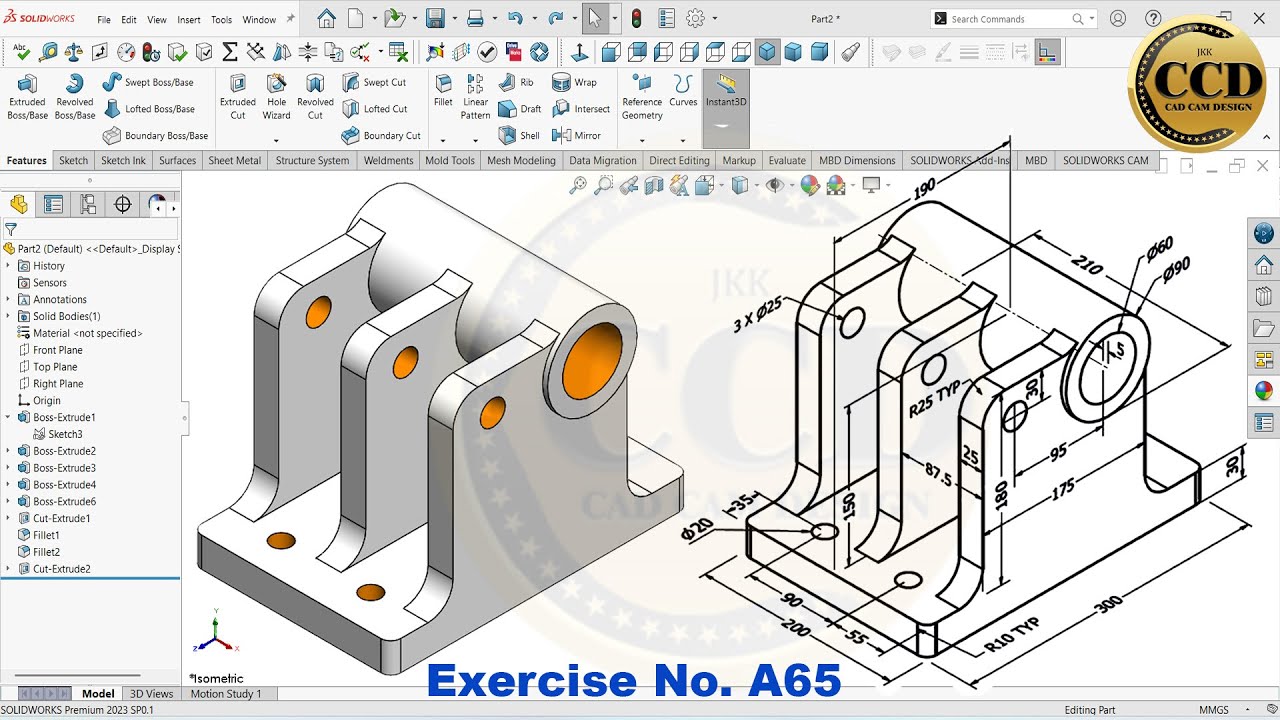Expand the Annotations node
This screenshot has height=720, width=1280.
coord(9,299)
